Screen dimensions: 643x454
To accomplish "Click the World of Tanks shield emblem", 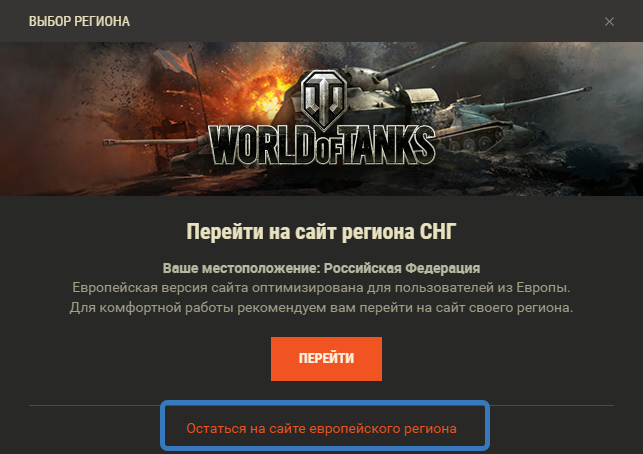I will tap(324, 98).
